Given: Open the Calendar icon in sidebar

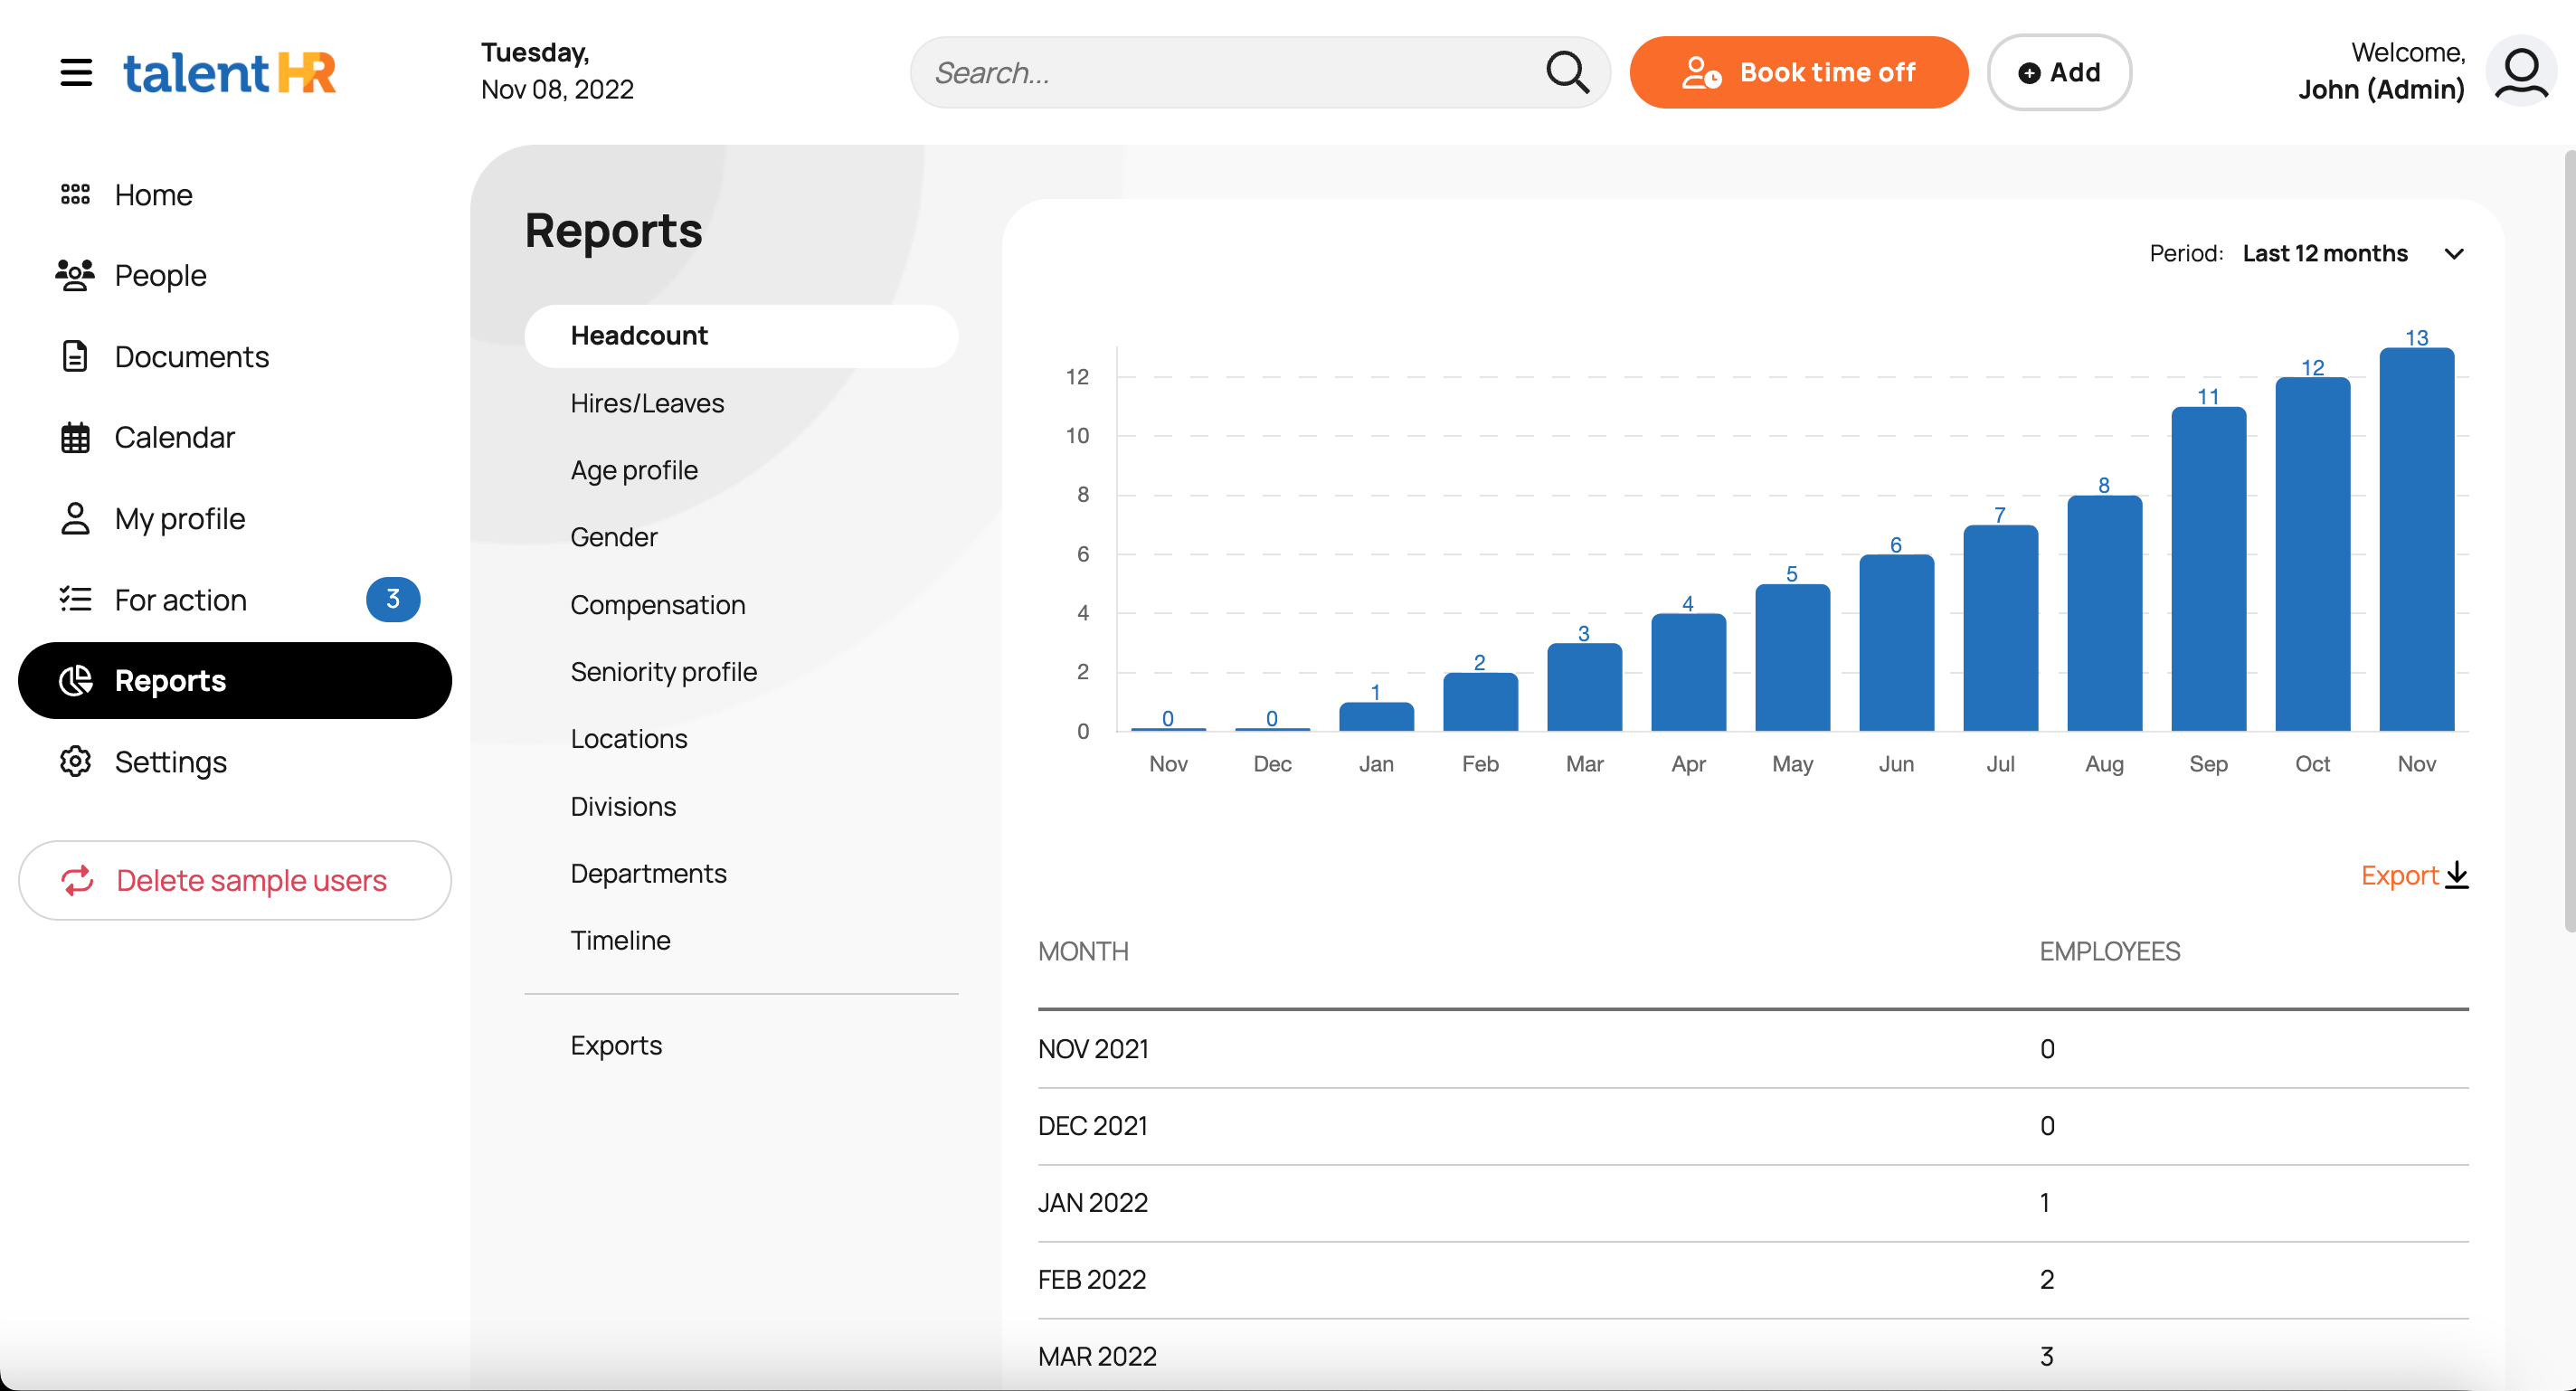Looking at the screenshot, I should click(75, 437).
